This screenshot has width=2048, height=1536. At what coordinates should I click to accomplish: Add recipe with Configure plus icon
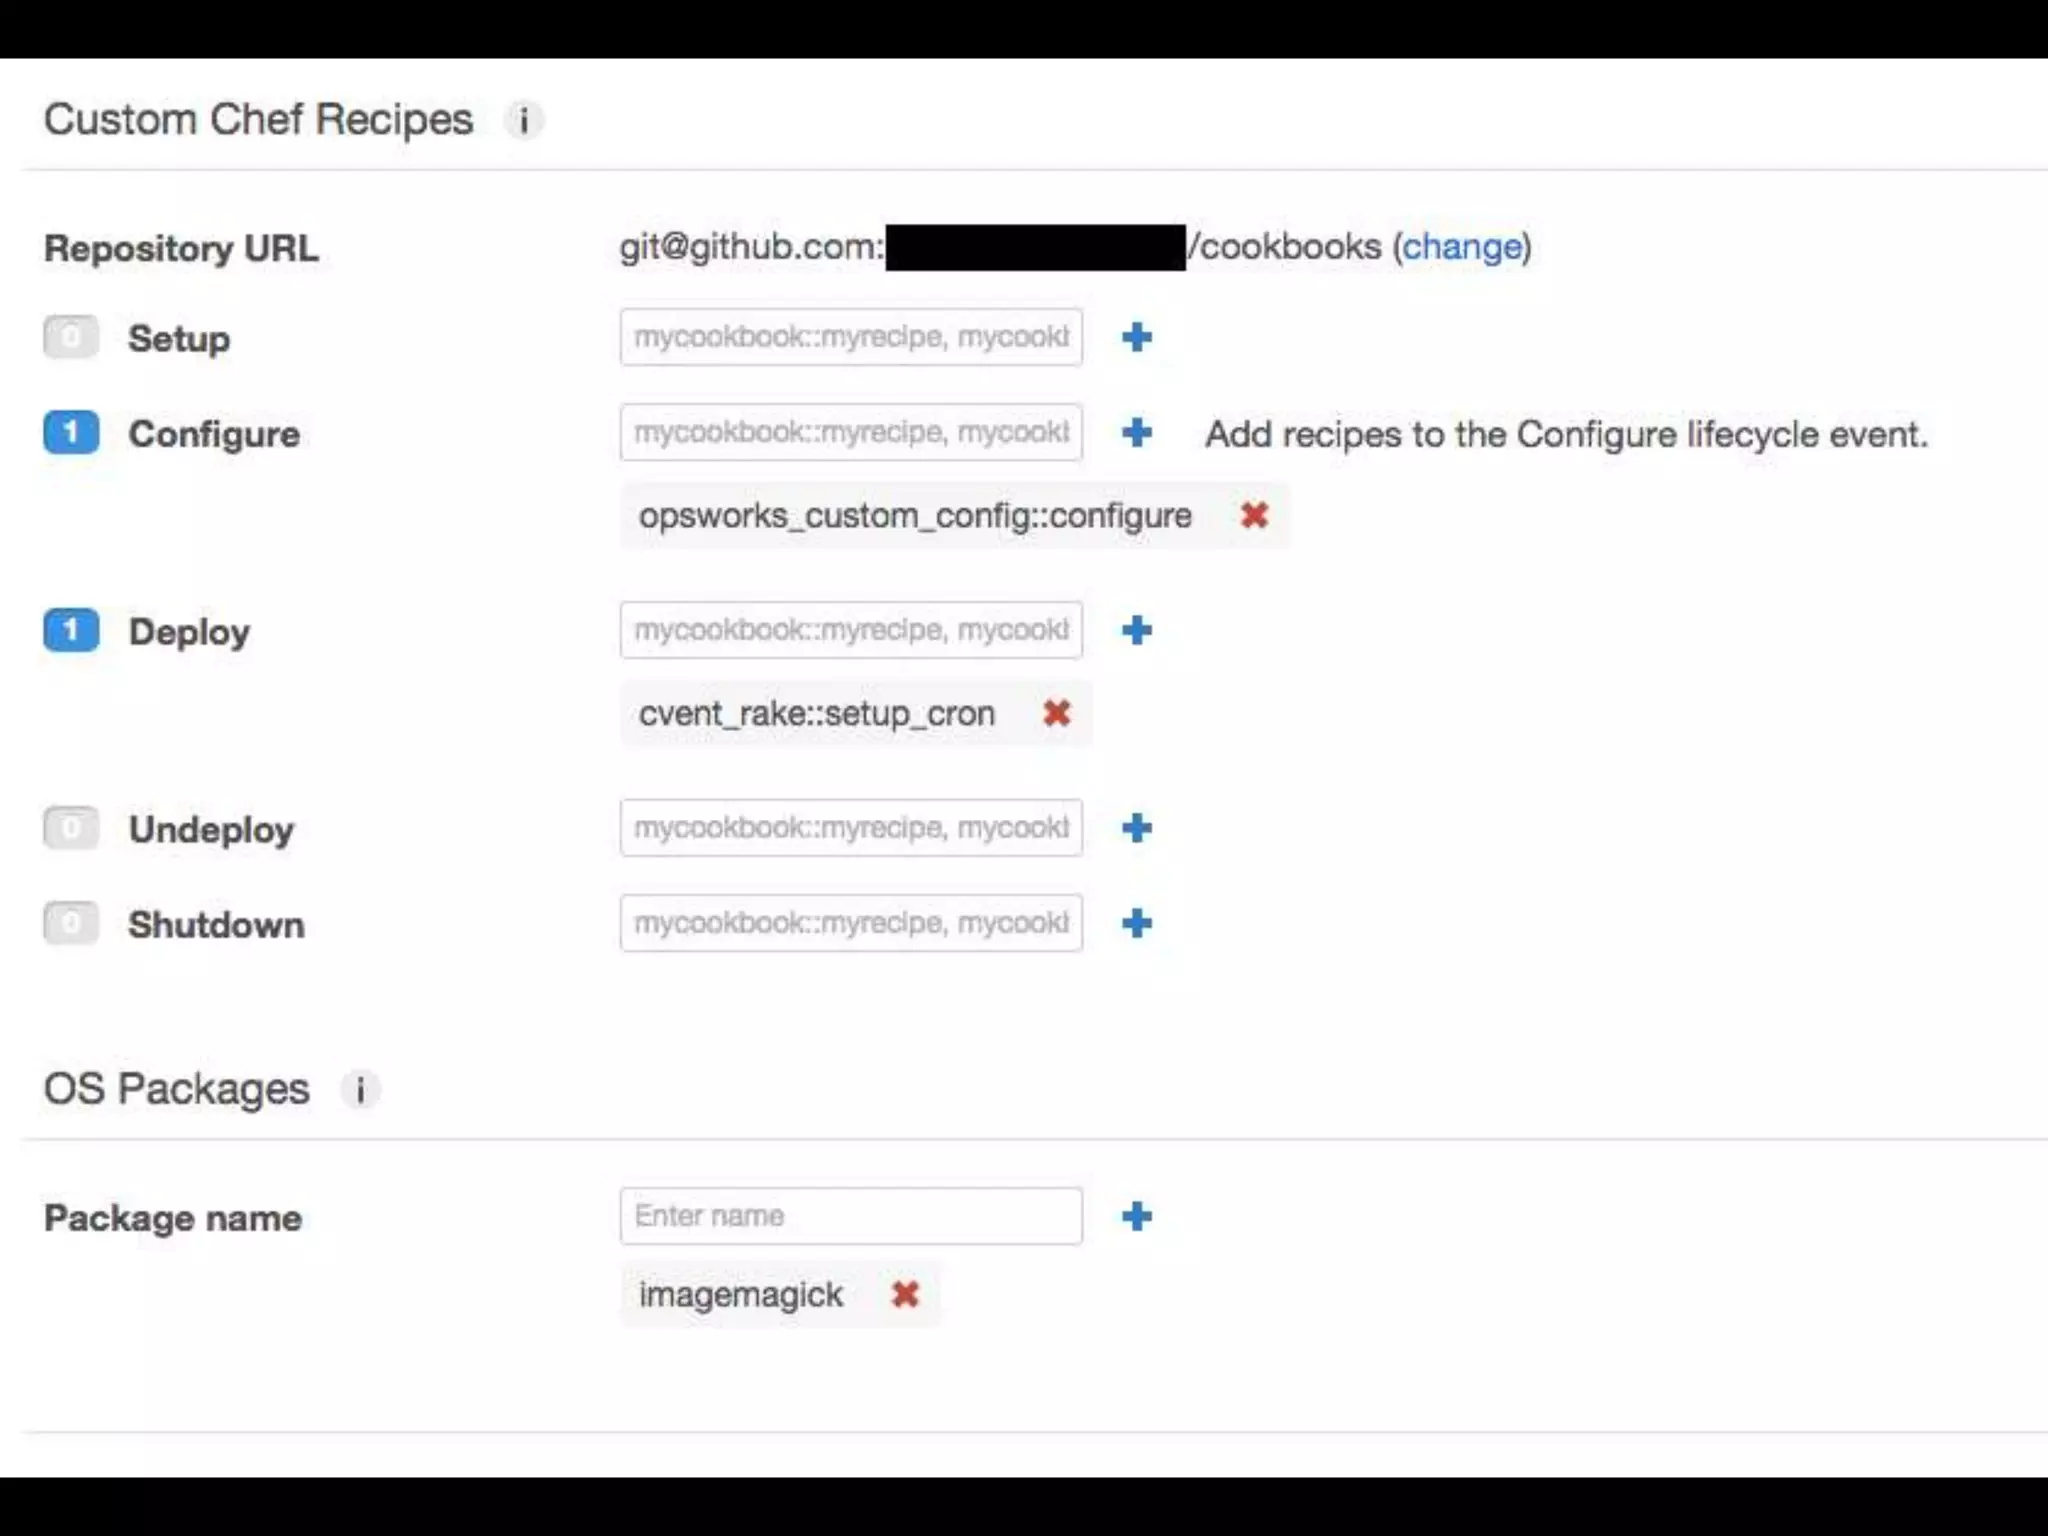click(x=1136, y=433)
